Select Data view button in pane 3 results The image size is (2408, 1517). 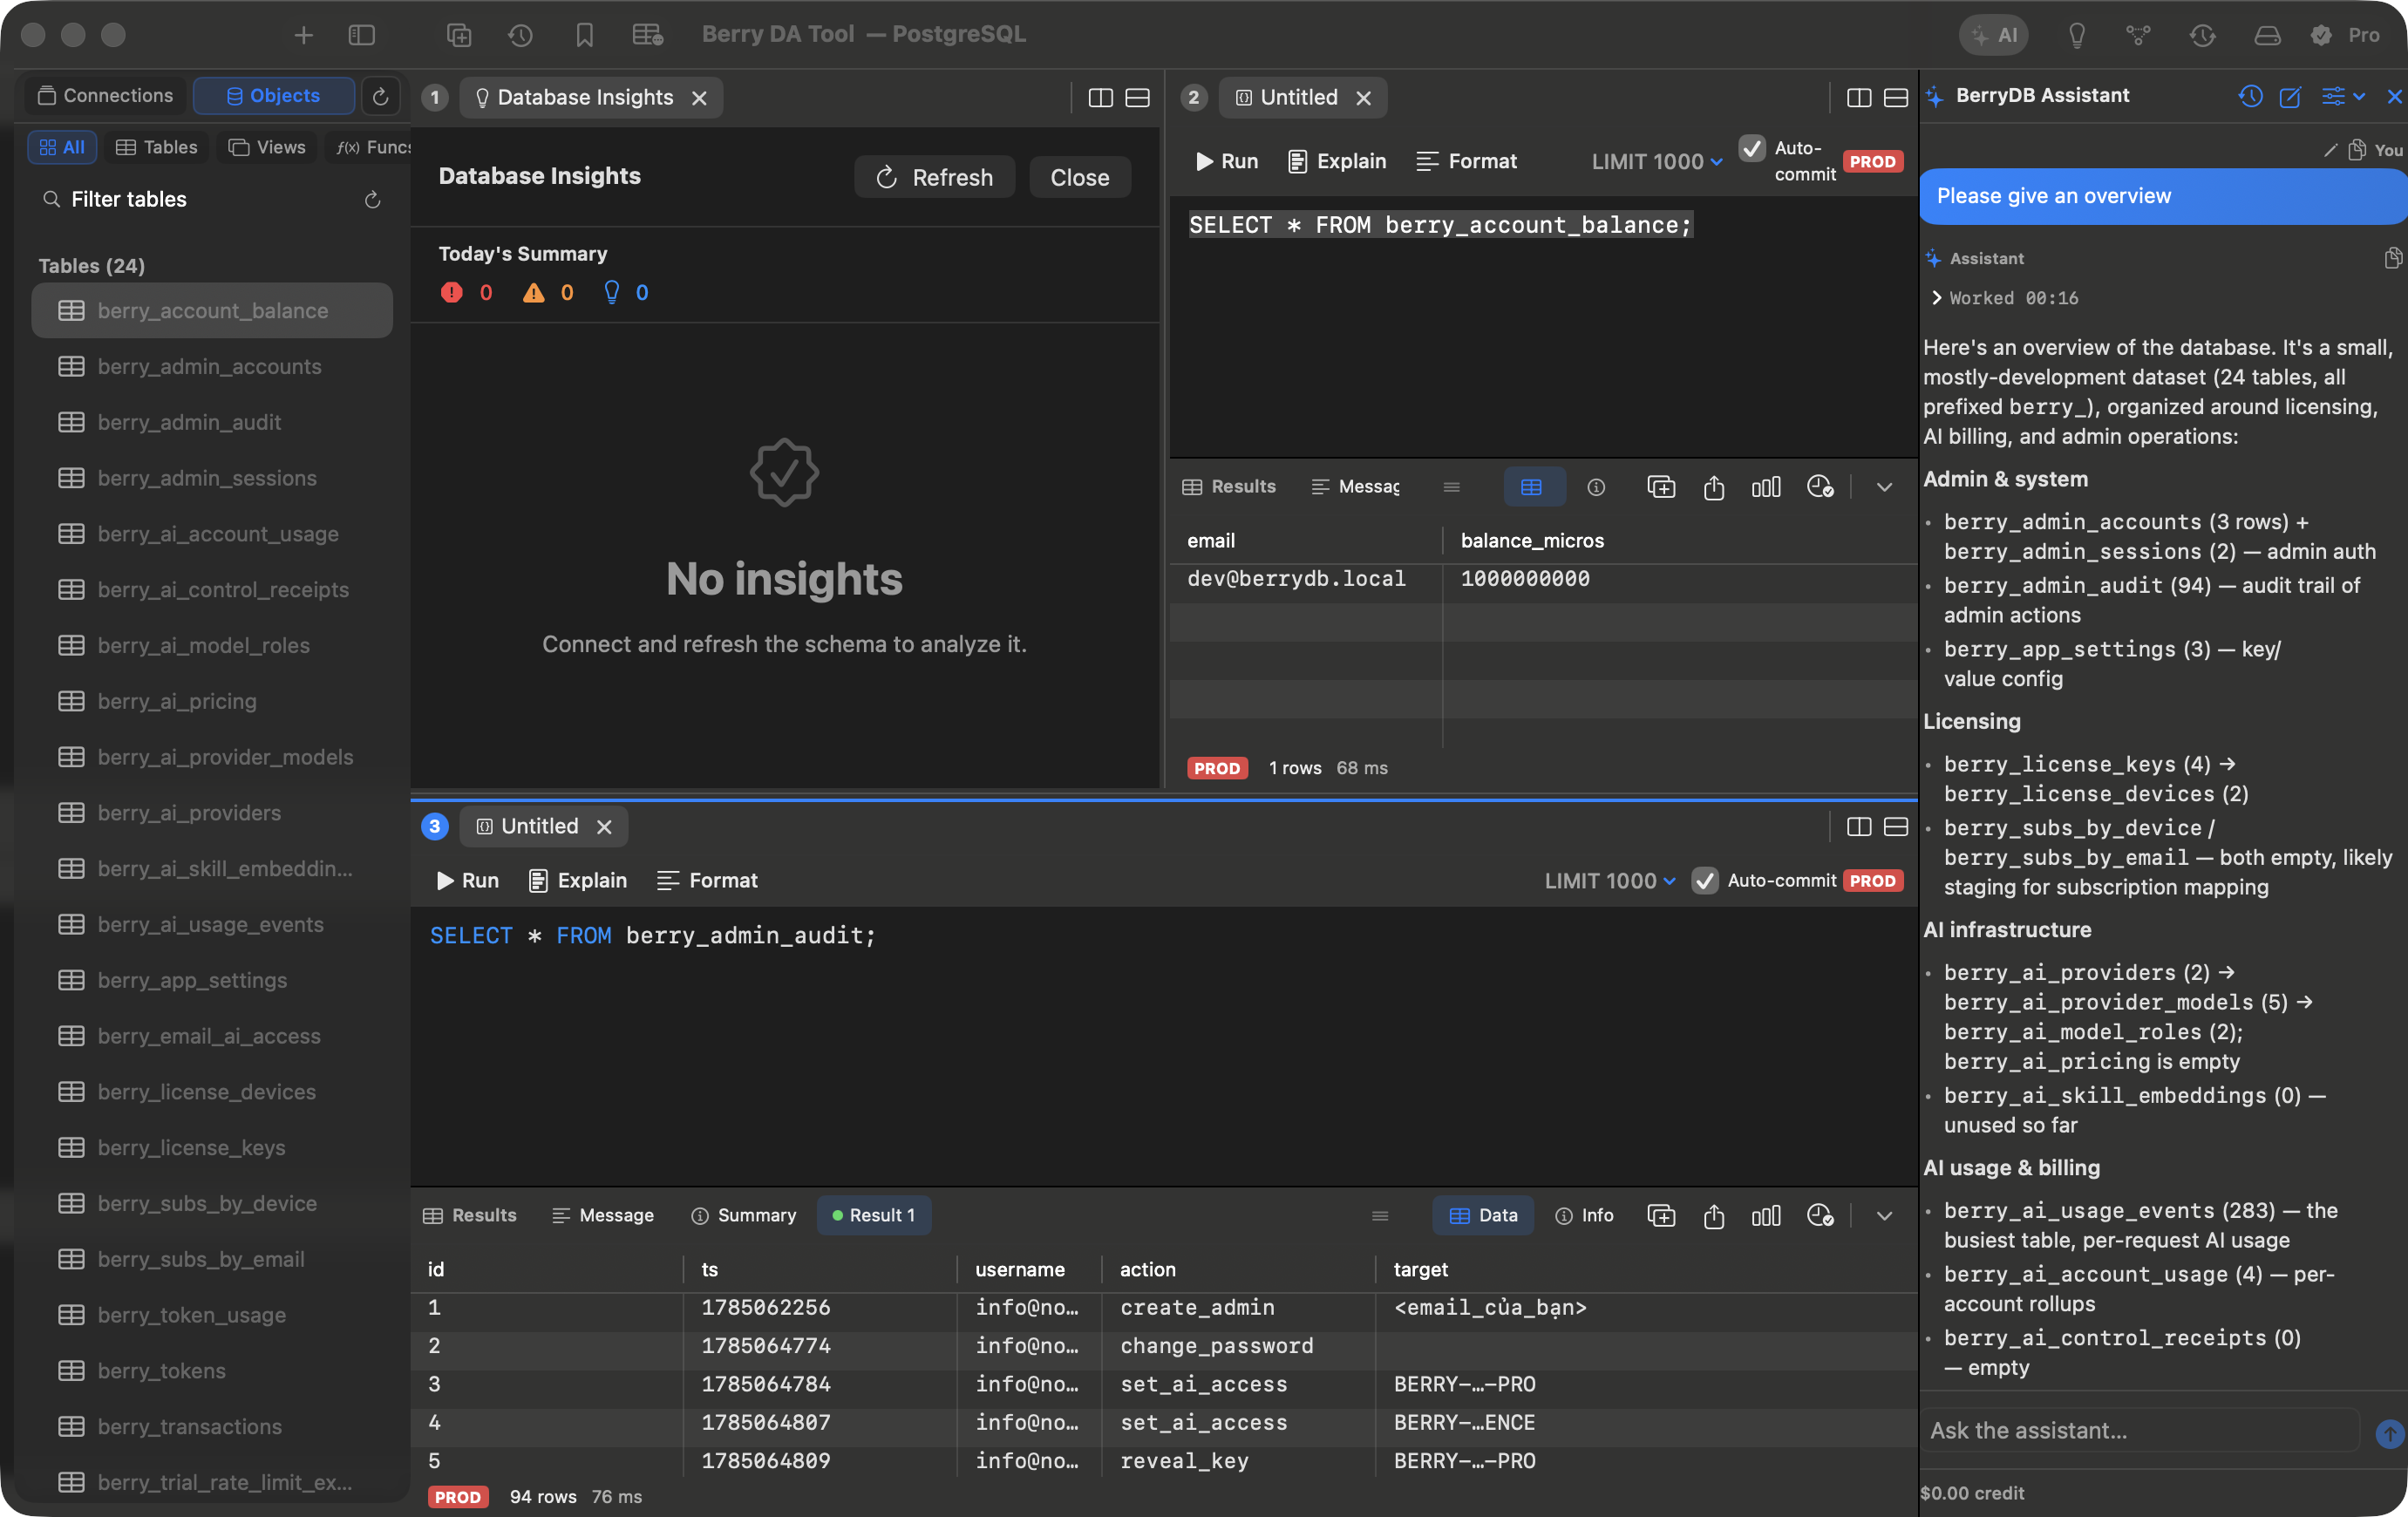1483,1215
